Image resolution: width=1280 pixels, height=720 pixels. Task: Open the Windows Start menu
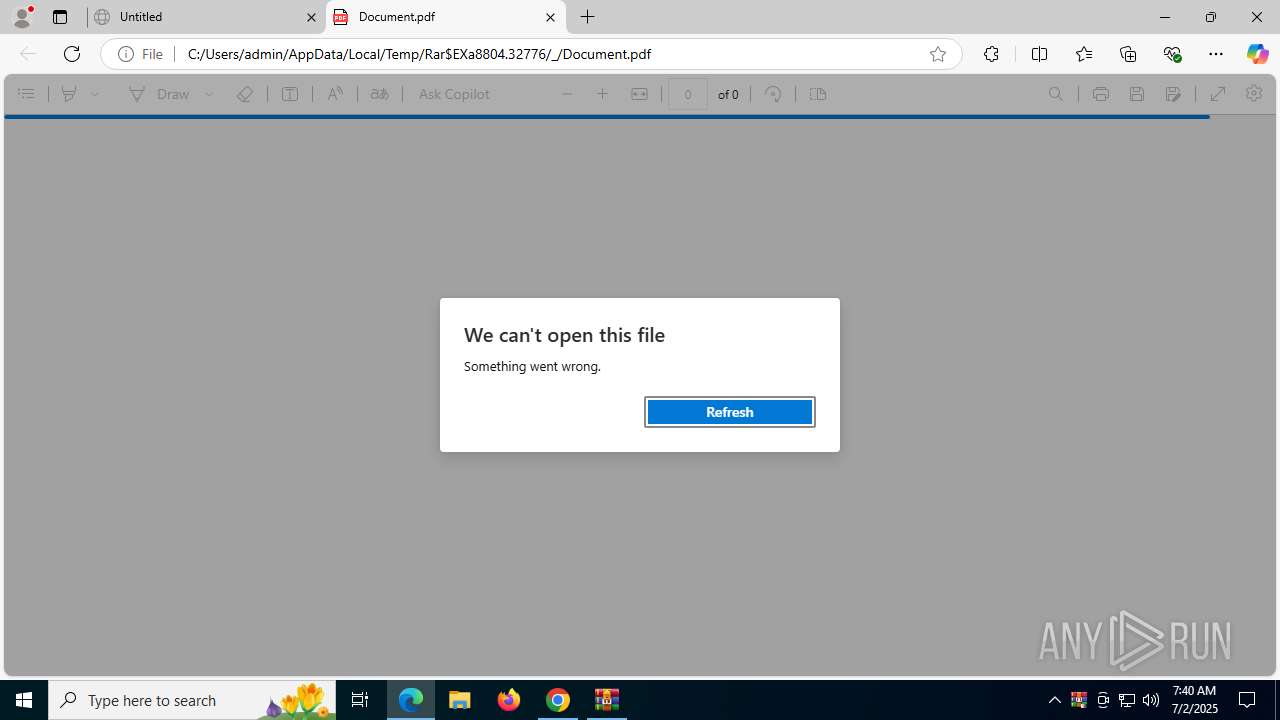pyautogui.click(x=24, y=700)
